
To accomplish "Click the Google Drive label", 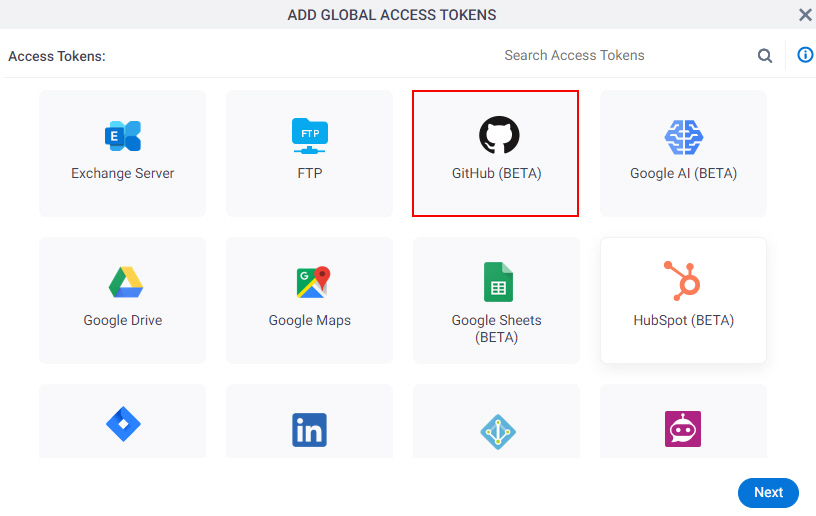I will 123,320.
